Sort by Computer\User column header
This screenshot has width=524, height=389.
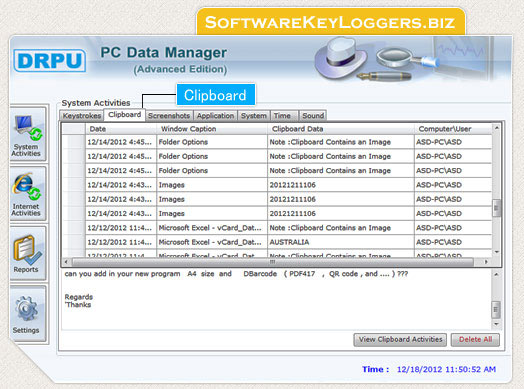(453, 129)
